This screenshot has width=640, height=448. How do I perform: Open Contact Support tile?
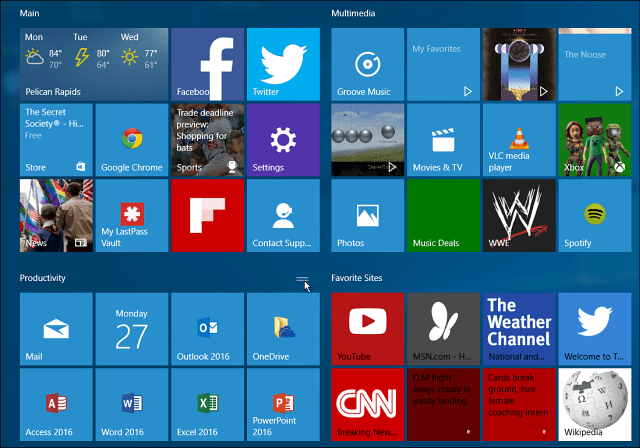283,215
